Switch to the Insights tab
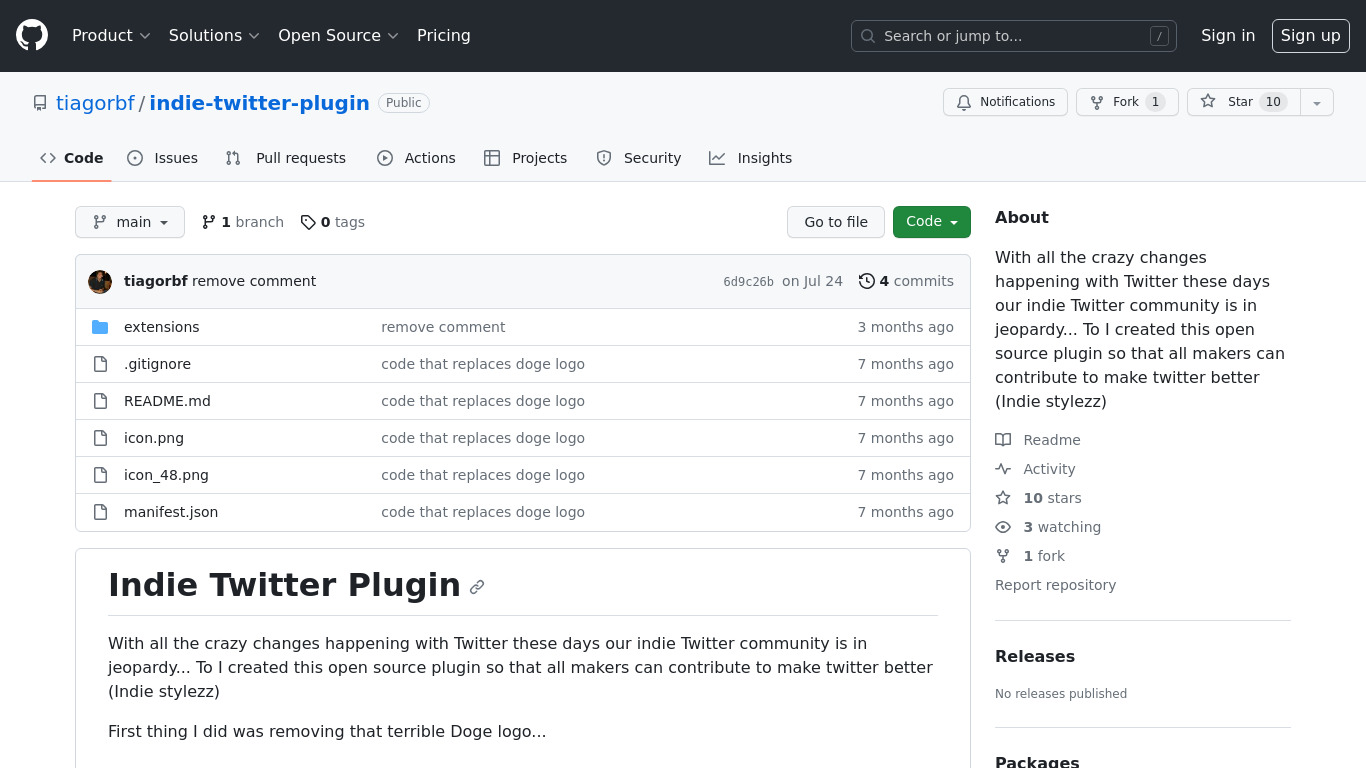 (751, 158)
